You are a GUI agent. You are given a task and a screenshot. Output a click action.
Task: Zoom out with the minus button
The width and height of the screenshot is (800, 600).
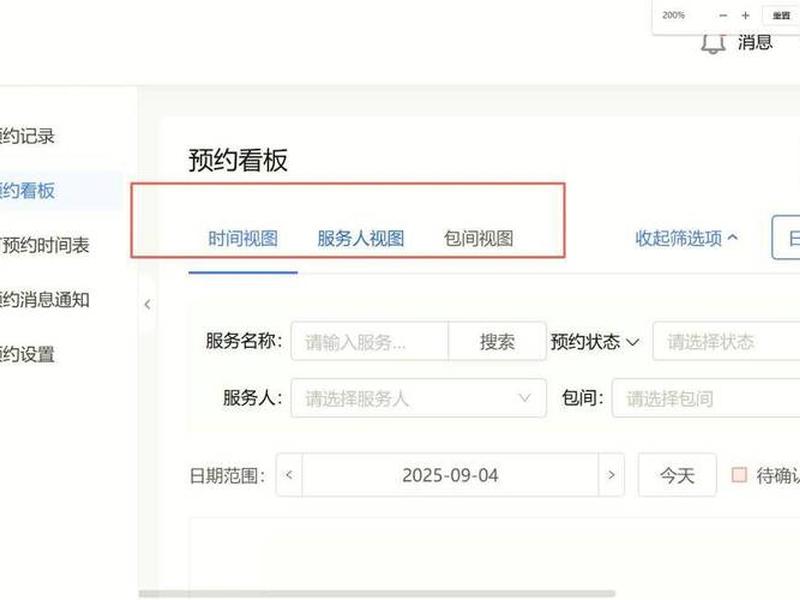click(723, 15)
